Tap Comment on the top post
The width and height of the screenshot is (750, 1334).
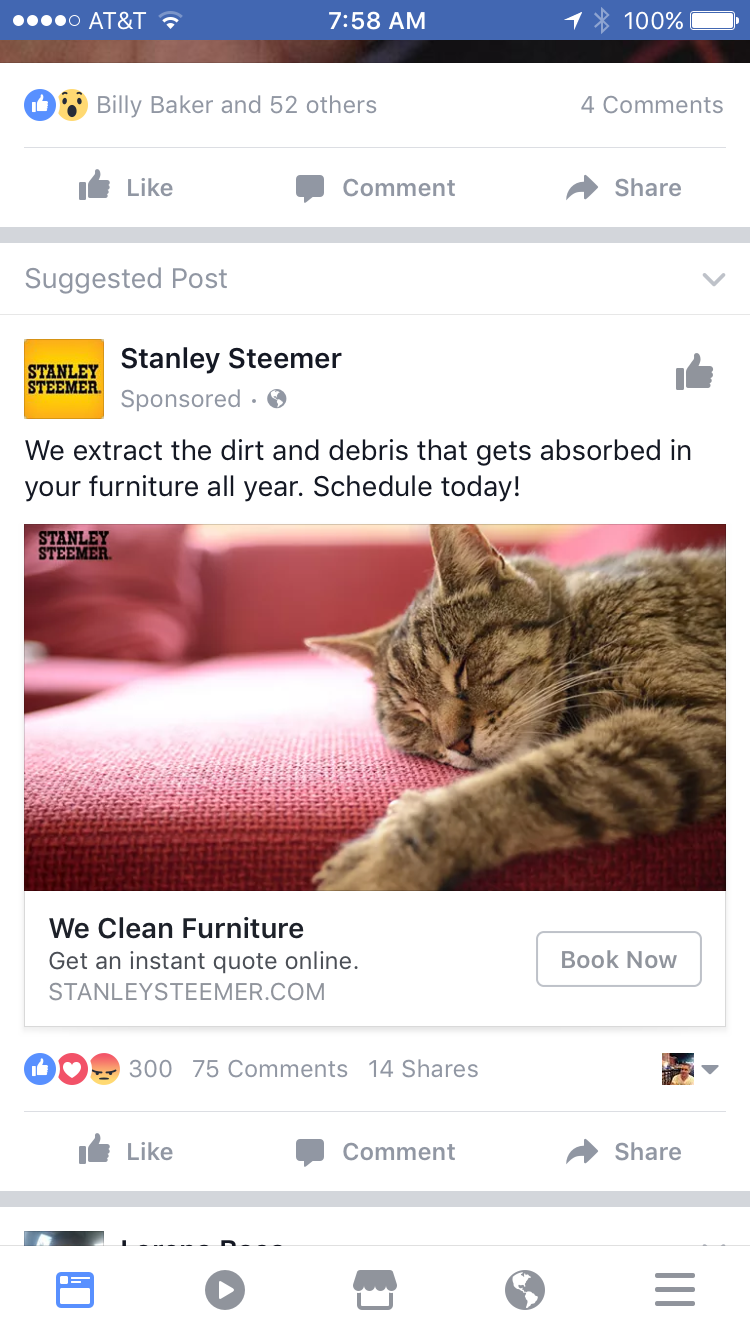point(376,188)
